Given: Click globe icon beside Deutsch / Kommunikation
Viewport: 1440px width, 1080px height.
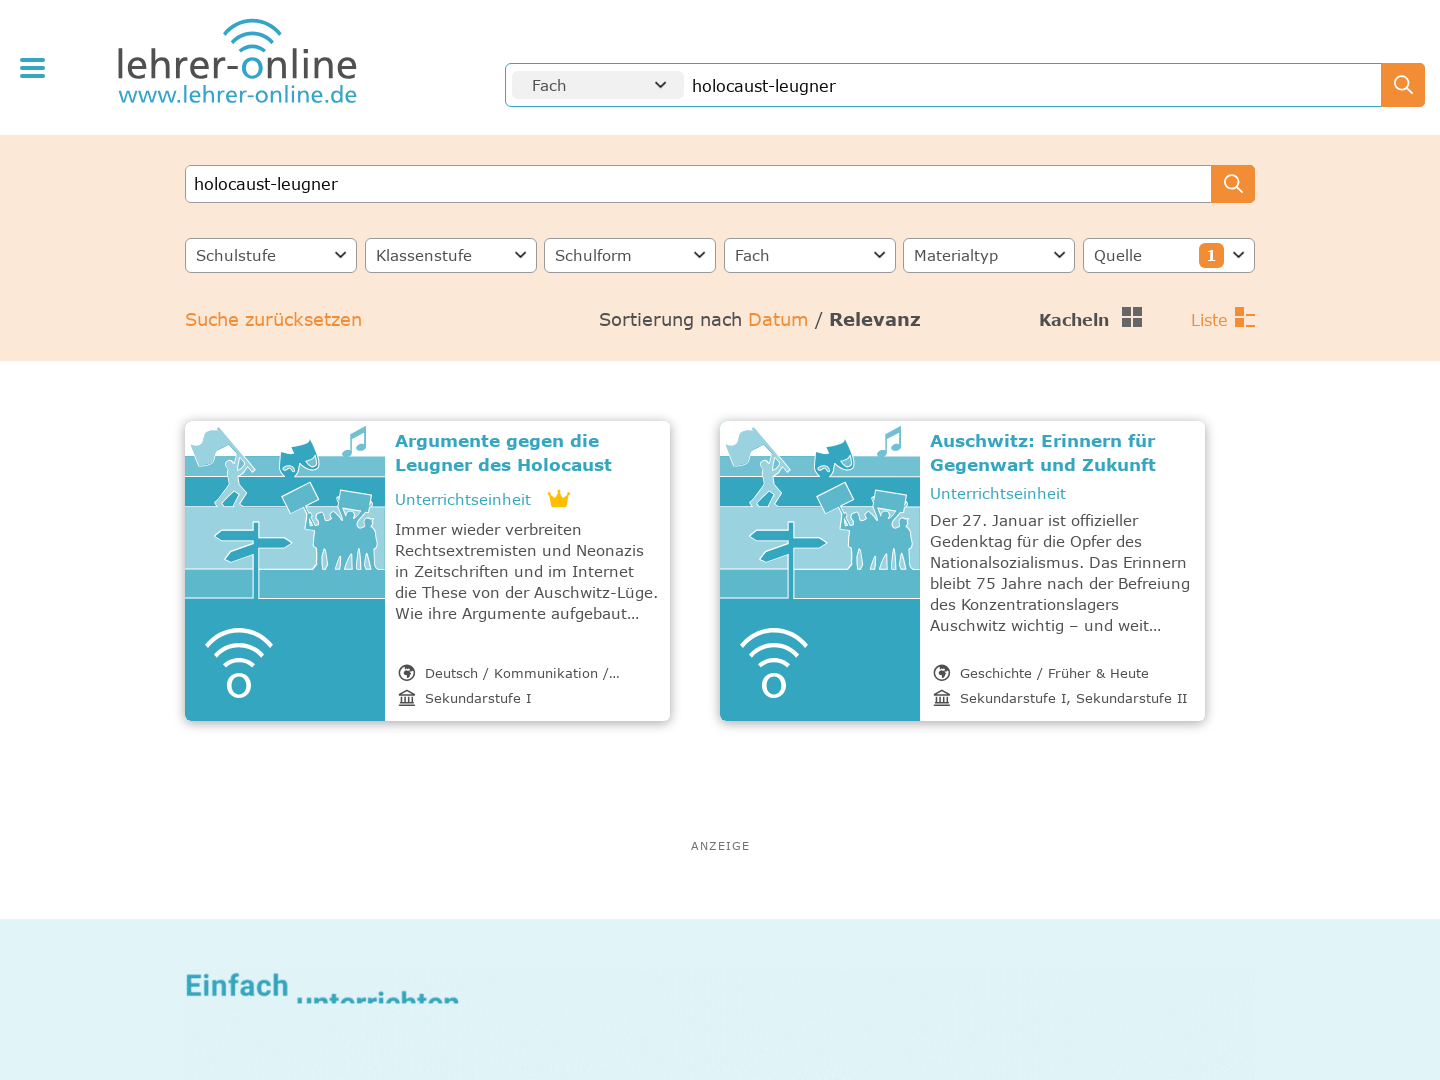Looking at the screenshot, I should (x=407, y=673).
